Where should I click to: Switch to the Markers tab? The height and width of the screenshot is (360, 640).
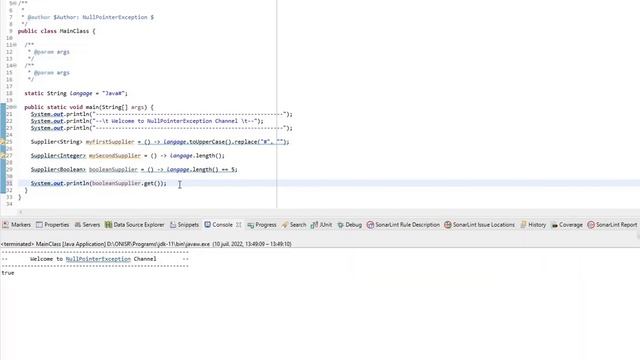(x=16, y=224)
